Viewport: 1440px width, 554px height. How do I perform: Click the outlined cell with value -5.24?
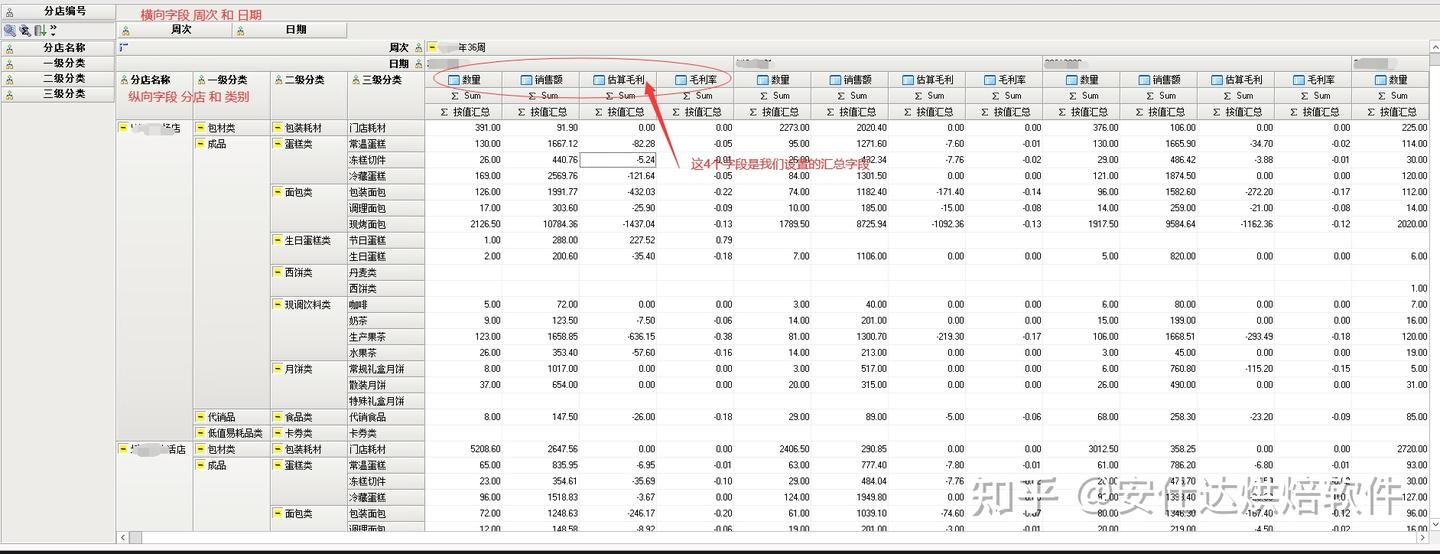618,160
